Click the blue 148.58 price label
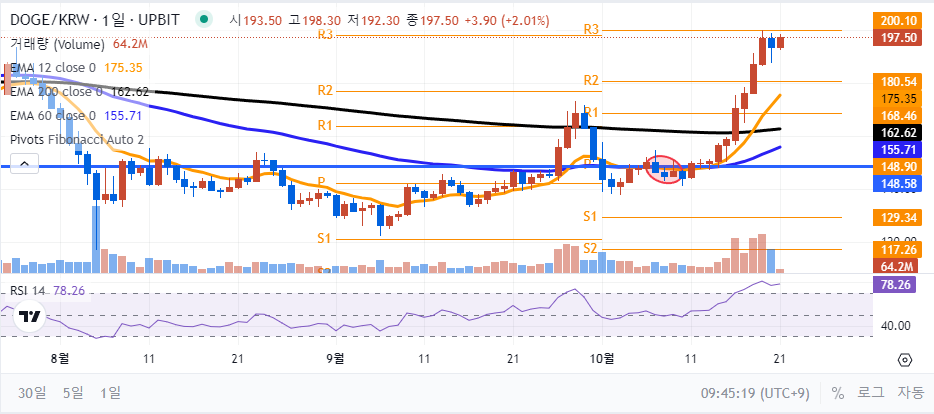This screenshot has width=934, height=414. pyautogui.click(x=899, y=184)
